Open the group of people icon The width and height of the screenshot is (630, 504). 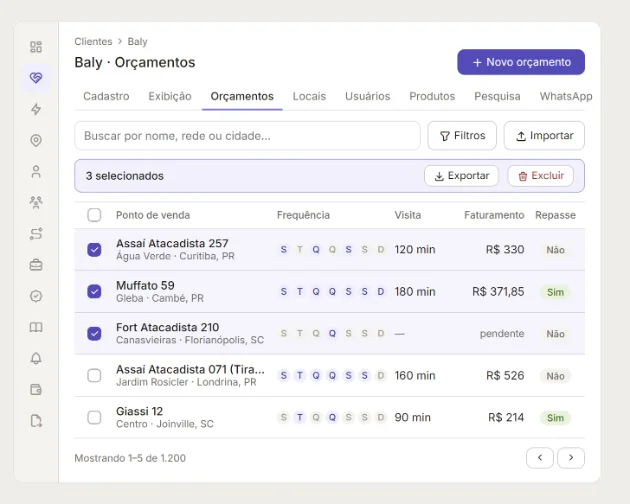pos(36,202)
